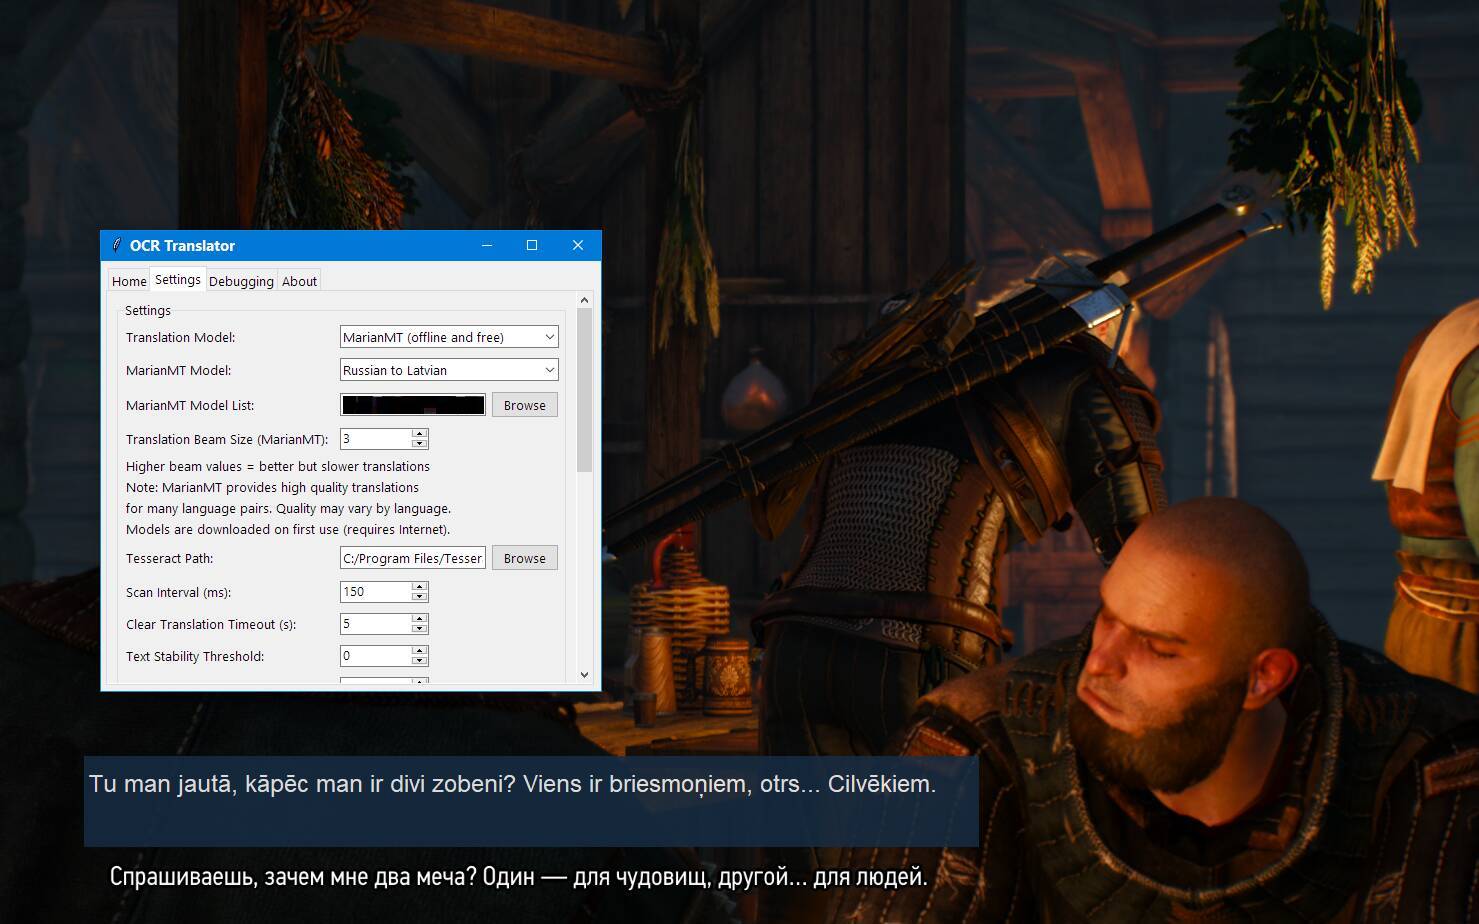
Task: Click the settings scrollbar down arrow
Action: (x=585, y=675)
